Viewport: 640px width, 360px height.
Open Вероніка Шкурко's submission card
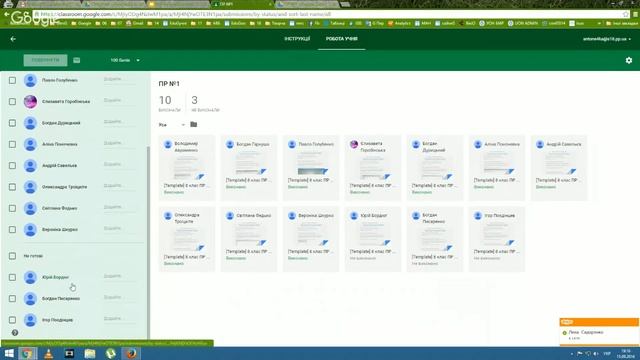pyautogui.click(x=311, y=239)
